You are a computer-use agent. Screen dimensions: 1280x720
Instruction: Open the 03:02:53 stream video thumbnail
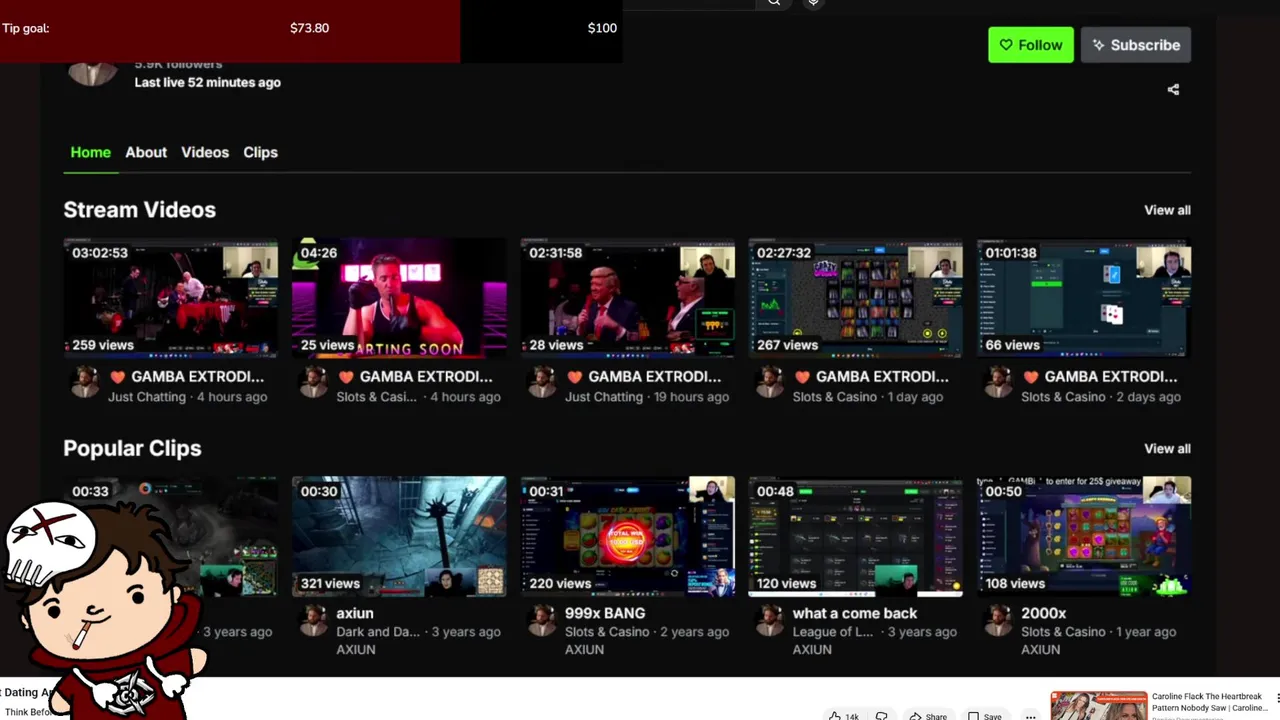pos(171,298)
